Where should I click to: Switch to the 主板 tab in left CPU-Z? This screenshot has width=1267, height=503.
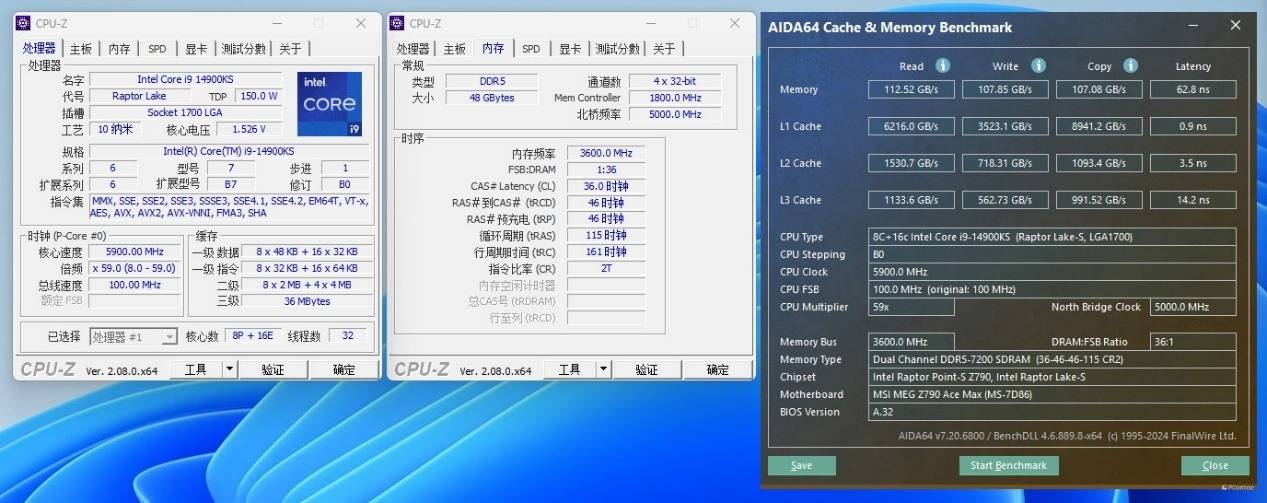(x=81, y=48)
